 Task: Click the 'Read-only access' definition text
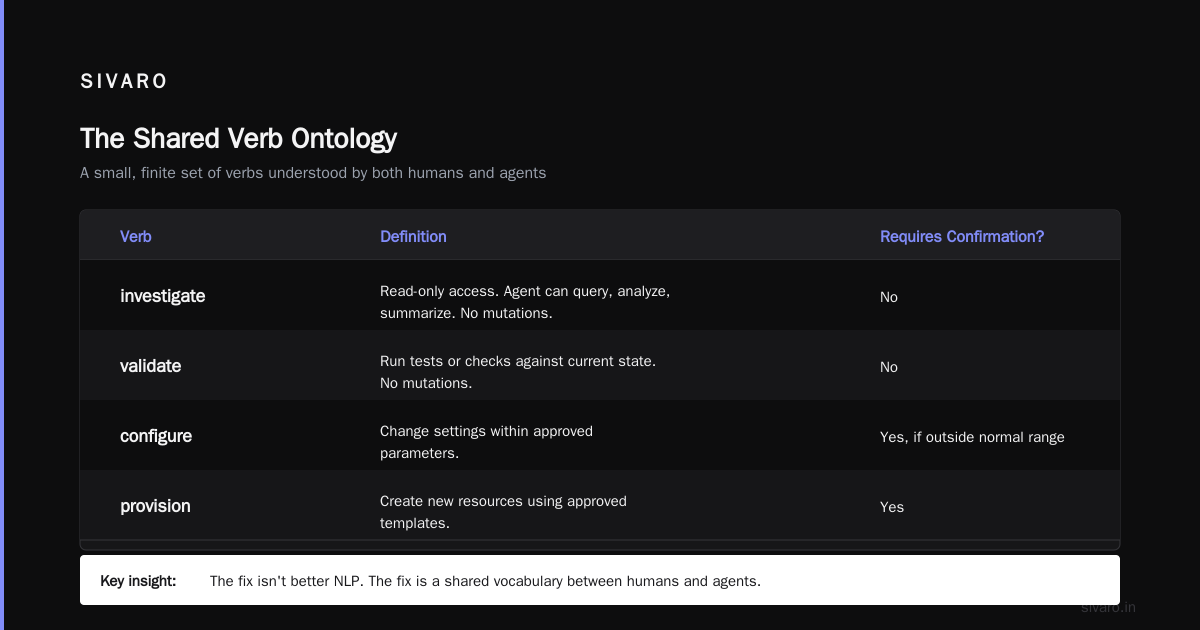[525, 302]
